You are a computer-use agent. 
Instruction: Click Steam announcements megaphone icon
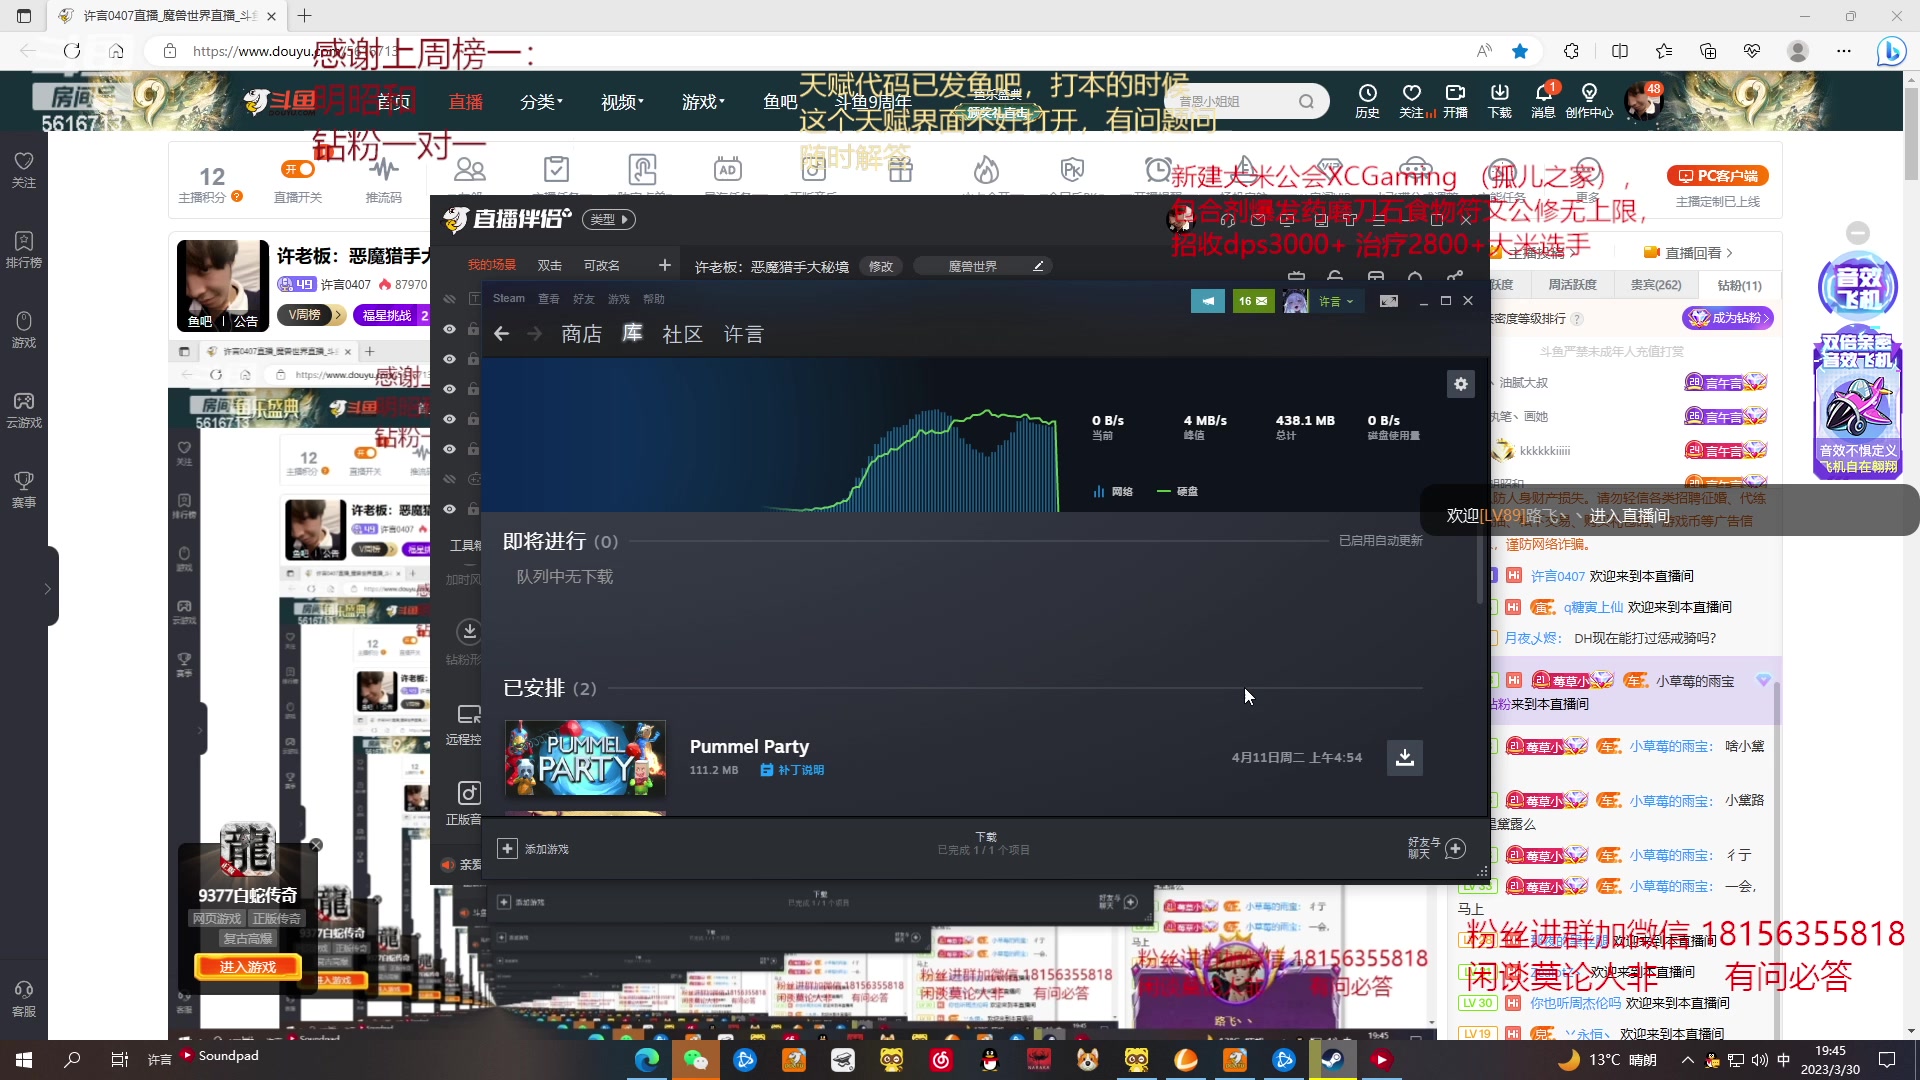1208,301
